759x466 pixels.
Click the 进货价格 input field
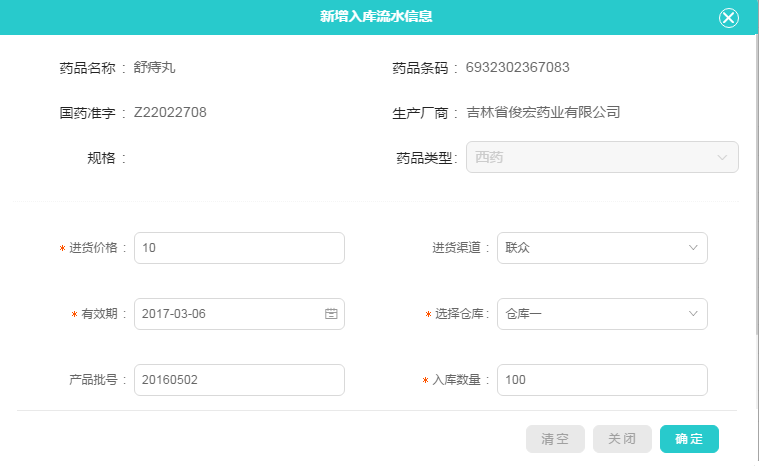(x=239, y=248)
